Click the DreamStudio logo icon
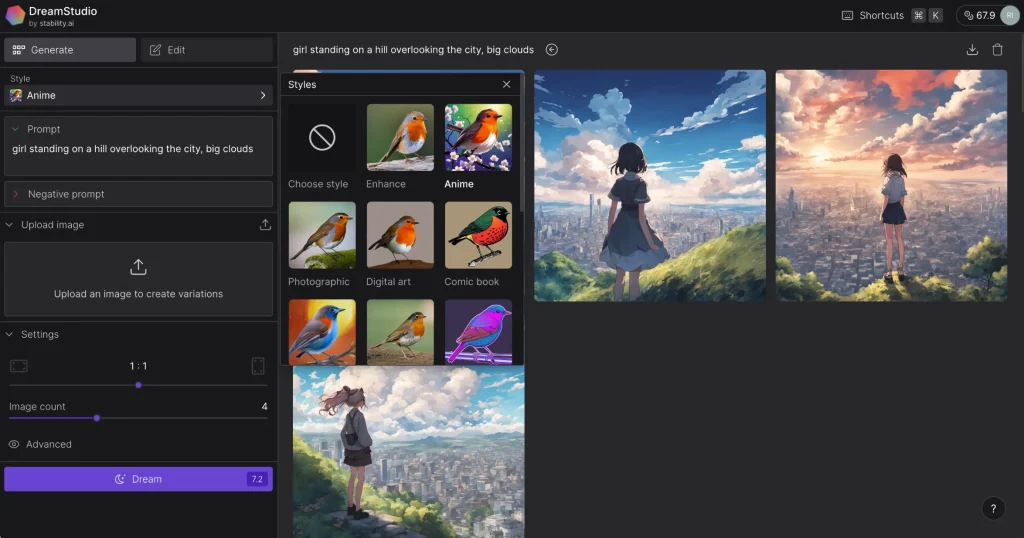 [x=15, y=15]
